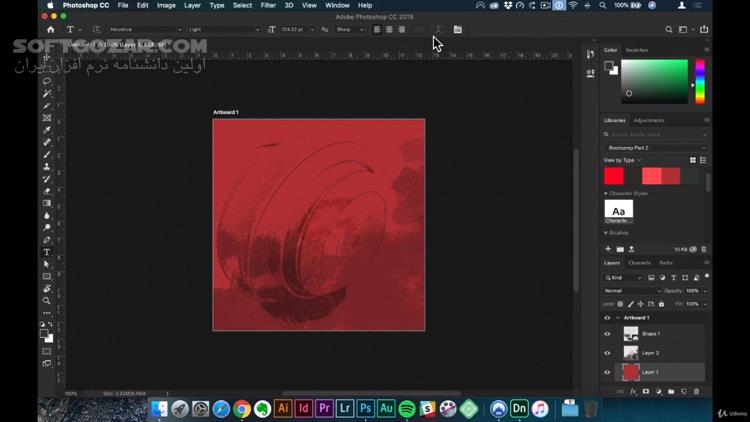
Task: Toggle lock position
Action: pos(640,304)
